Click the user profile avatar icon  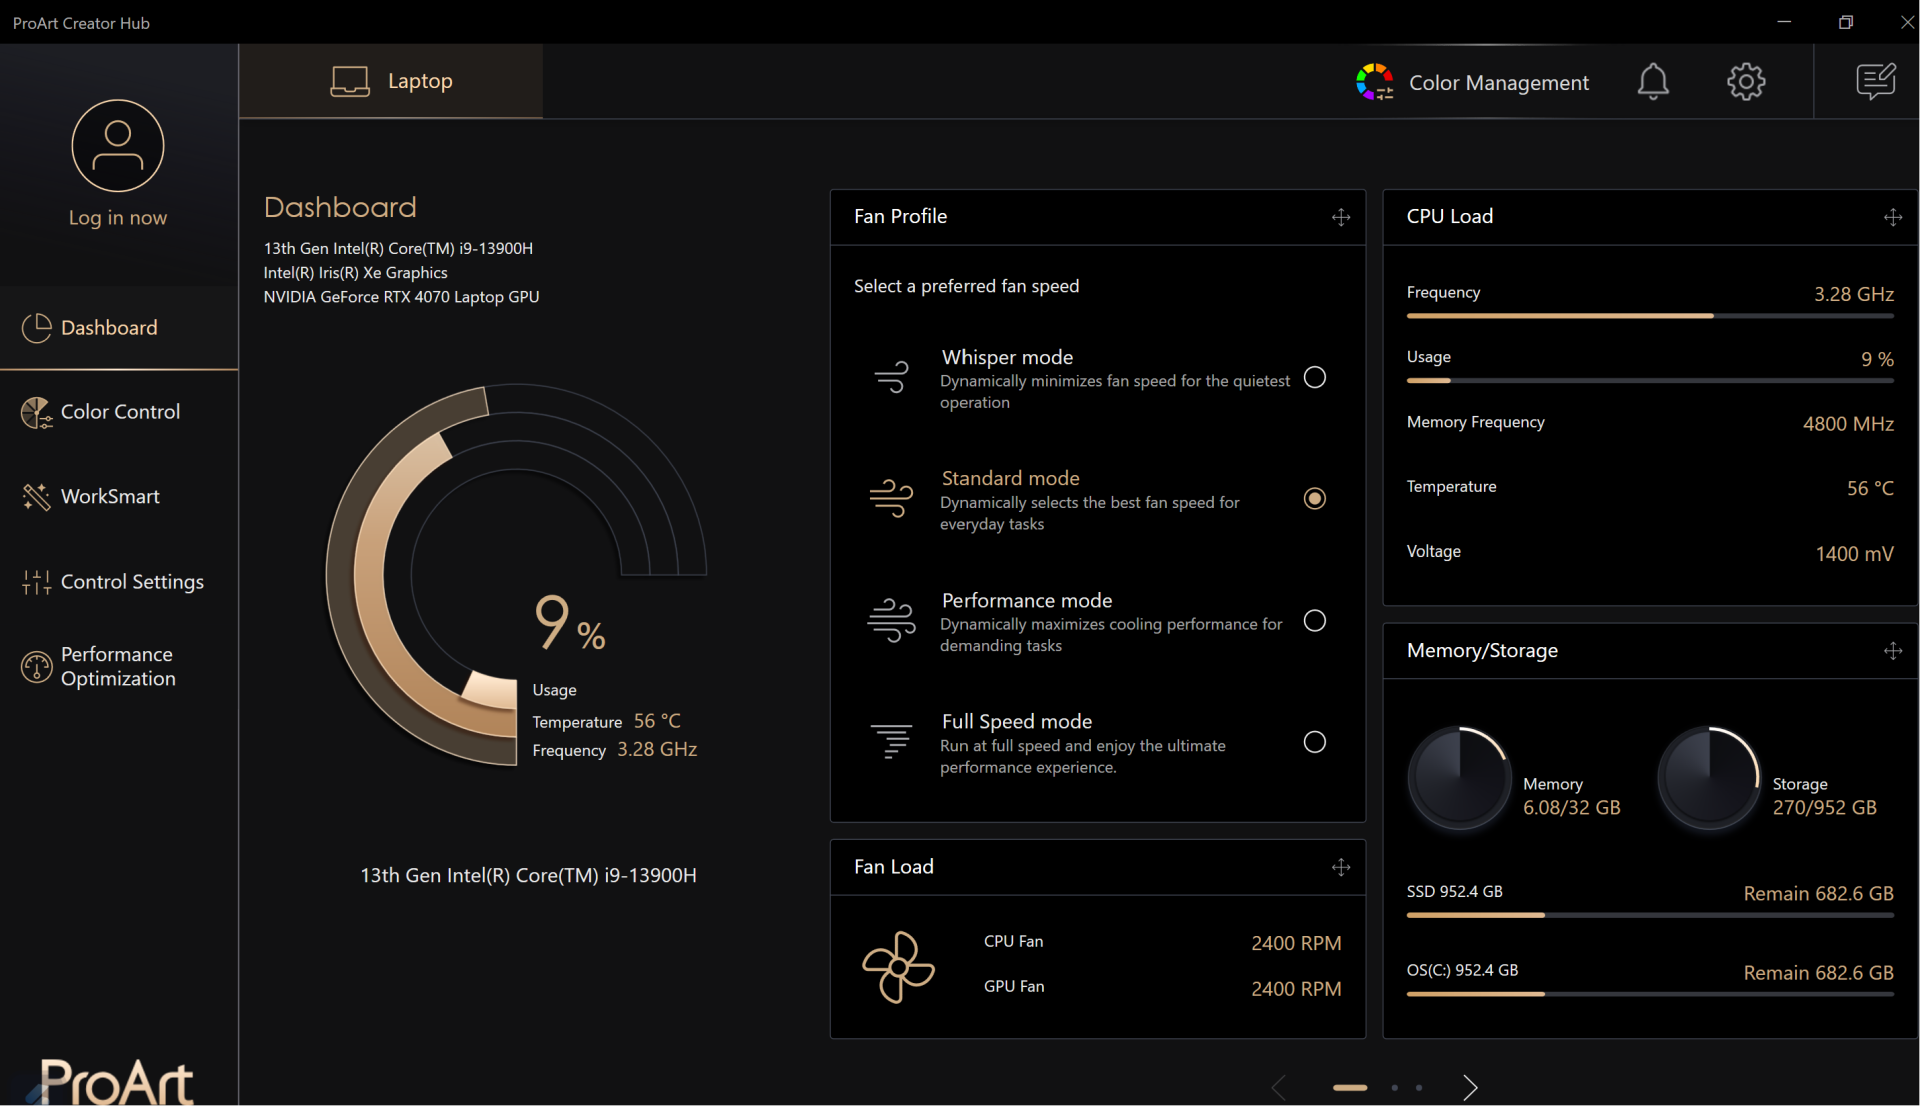point(118,146)
